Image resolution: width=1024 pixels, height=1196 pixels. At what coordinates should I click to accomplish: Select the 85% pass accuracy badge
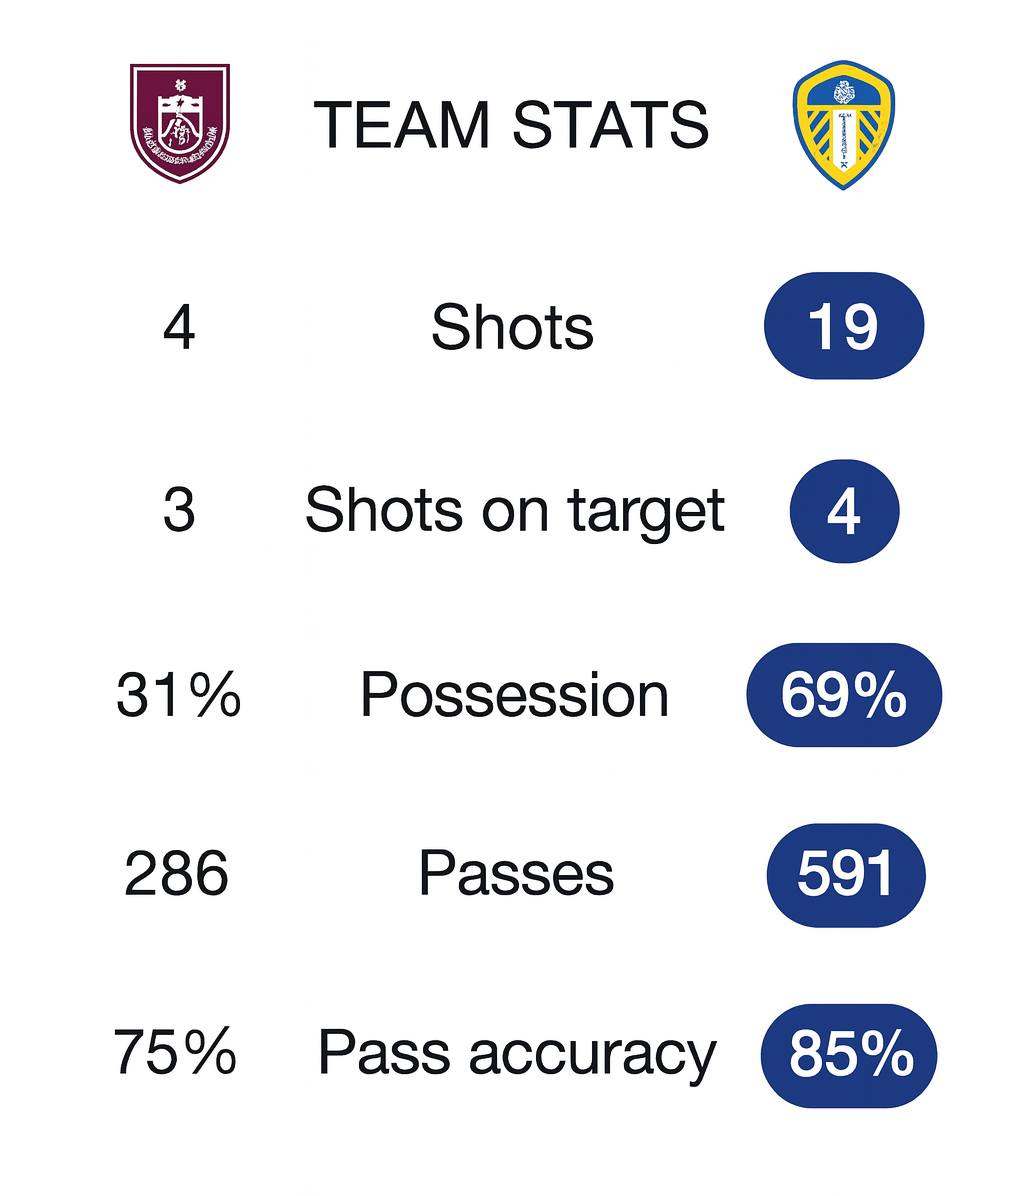849,1055
